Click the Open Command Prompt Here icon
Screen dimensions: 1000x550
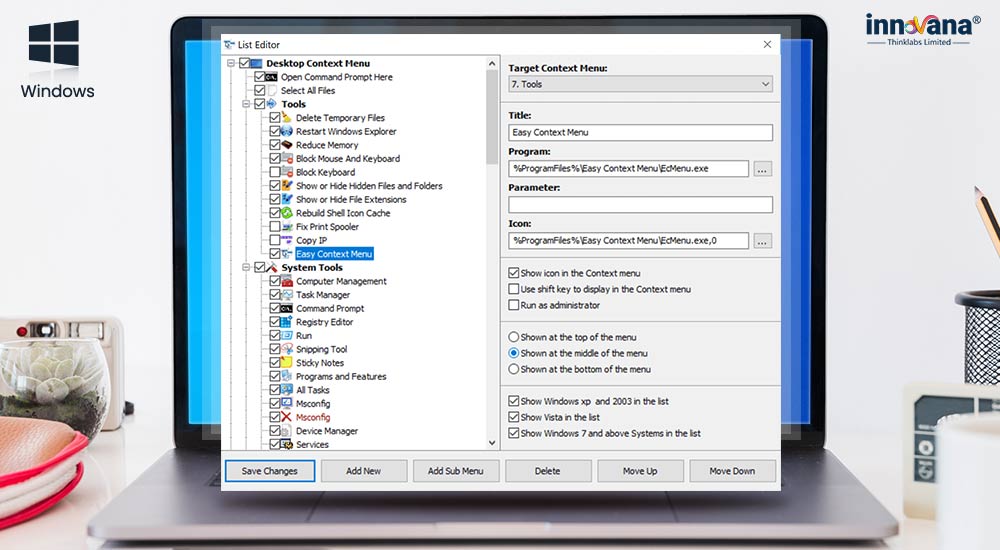(272, 77)
